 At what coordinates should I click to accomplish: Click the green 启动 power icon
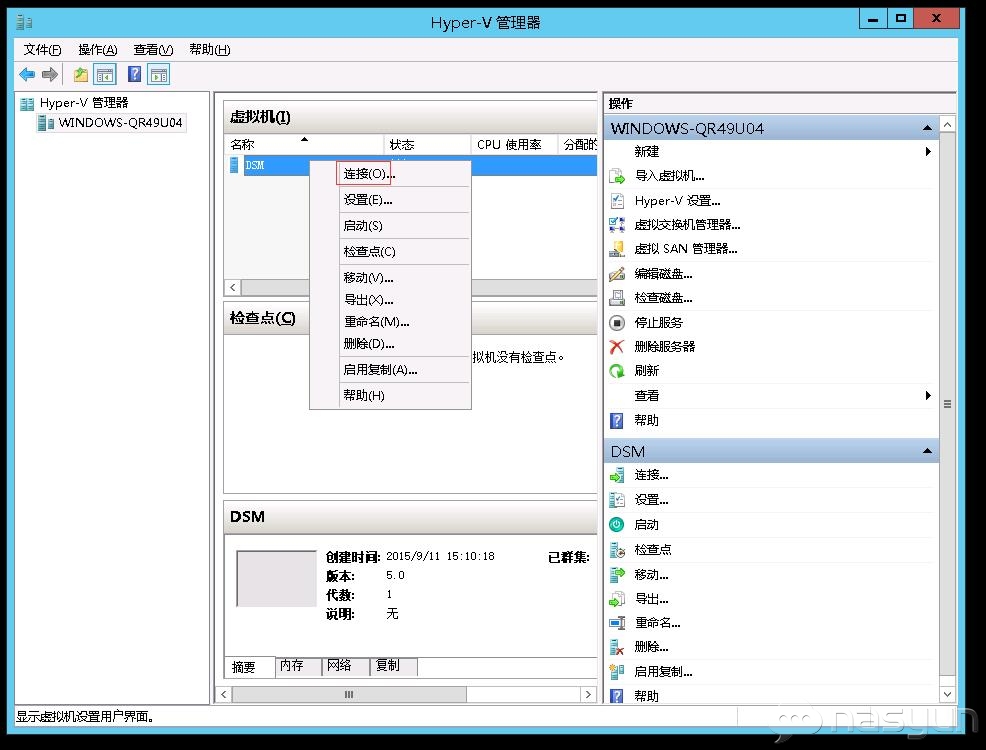(x=617, y=524)
